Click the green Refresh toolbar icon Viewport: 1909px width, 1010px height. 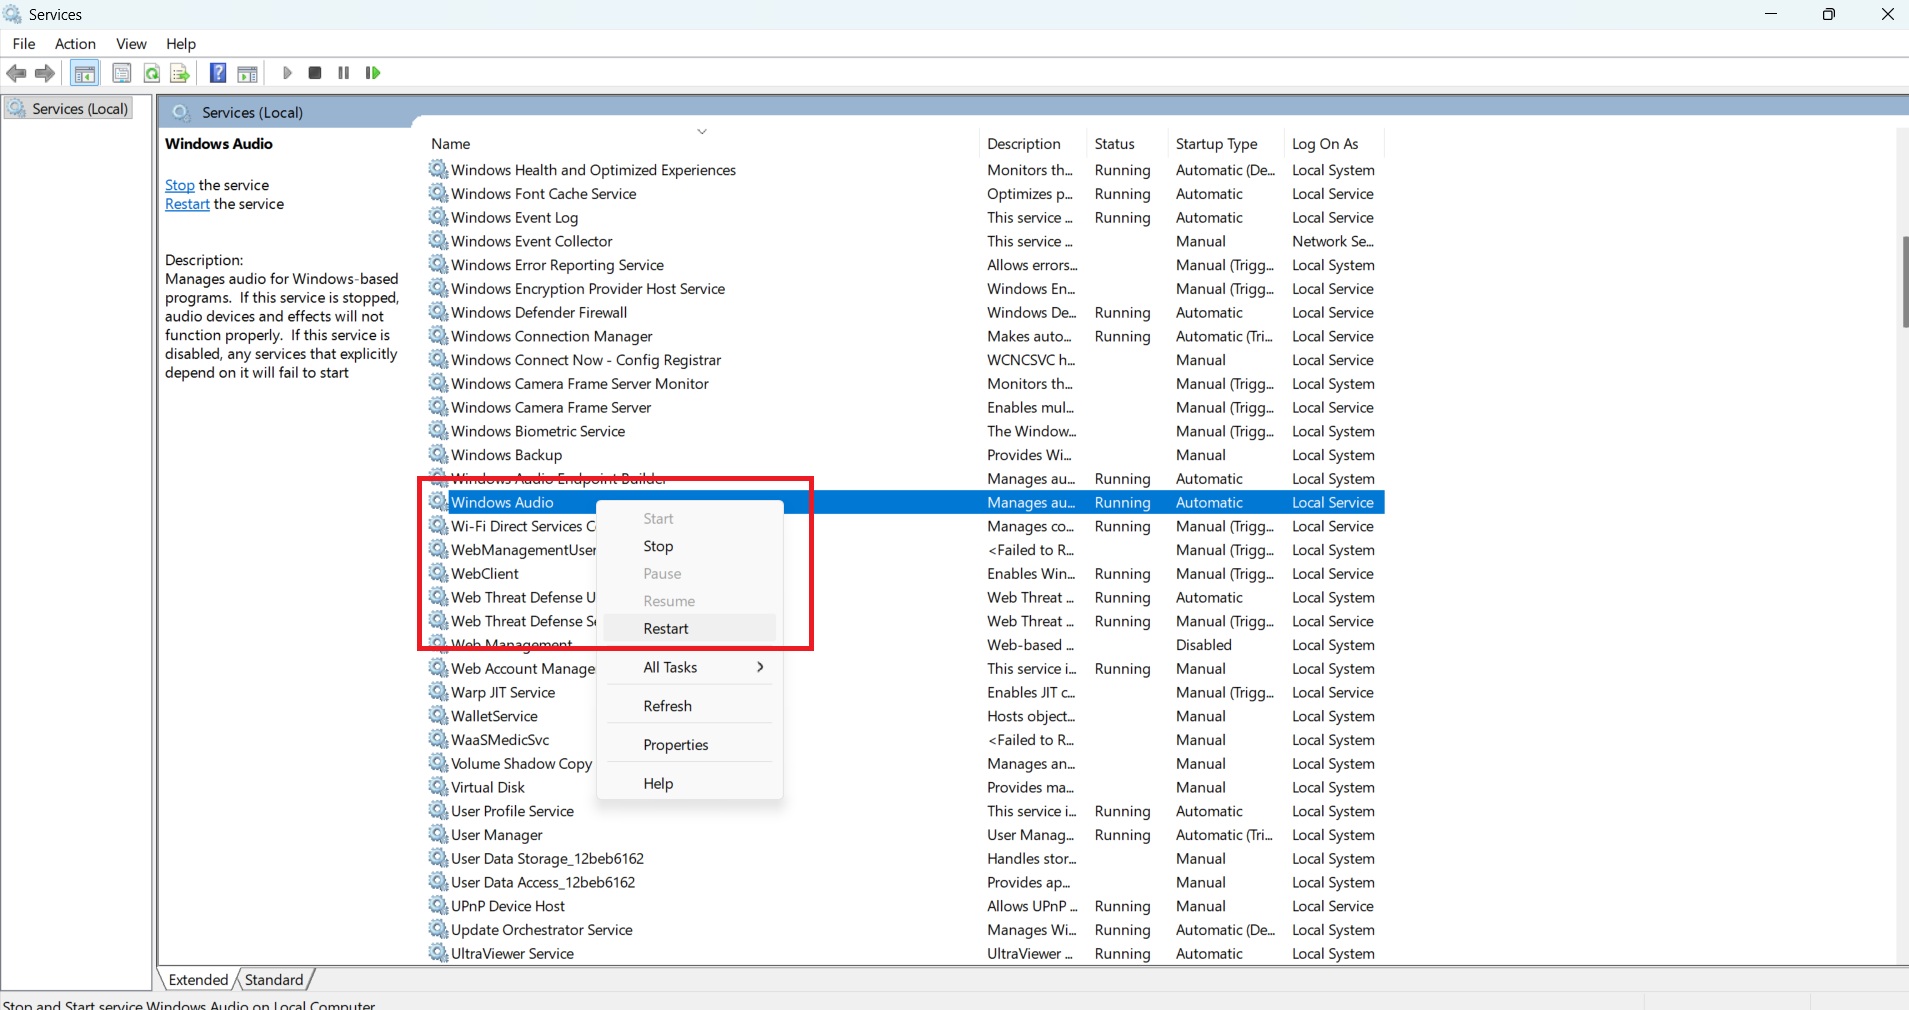(x=151, y=73)
